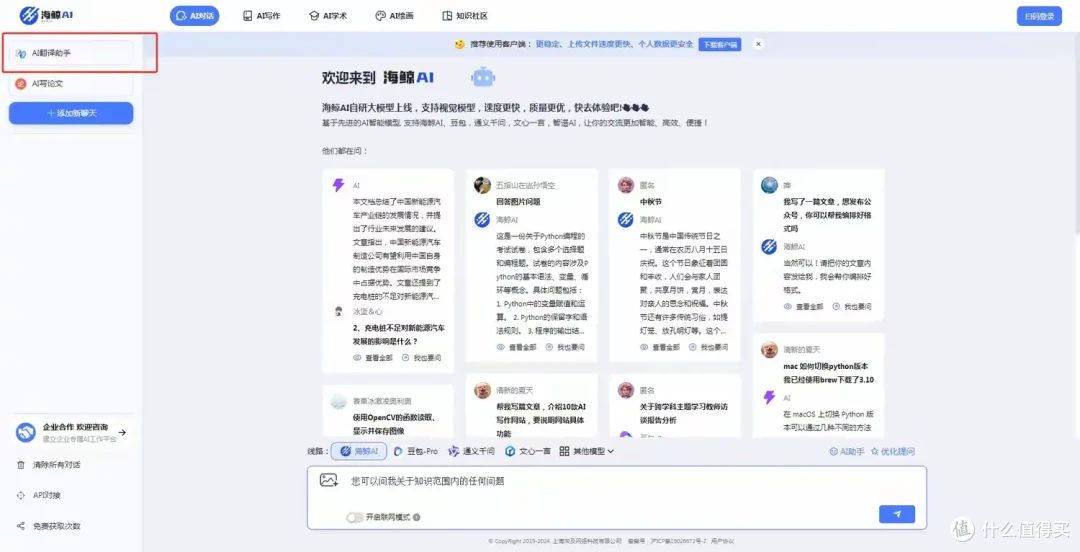Click the 优化提问 star icon

click(875, 452)
